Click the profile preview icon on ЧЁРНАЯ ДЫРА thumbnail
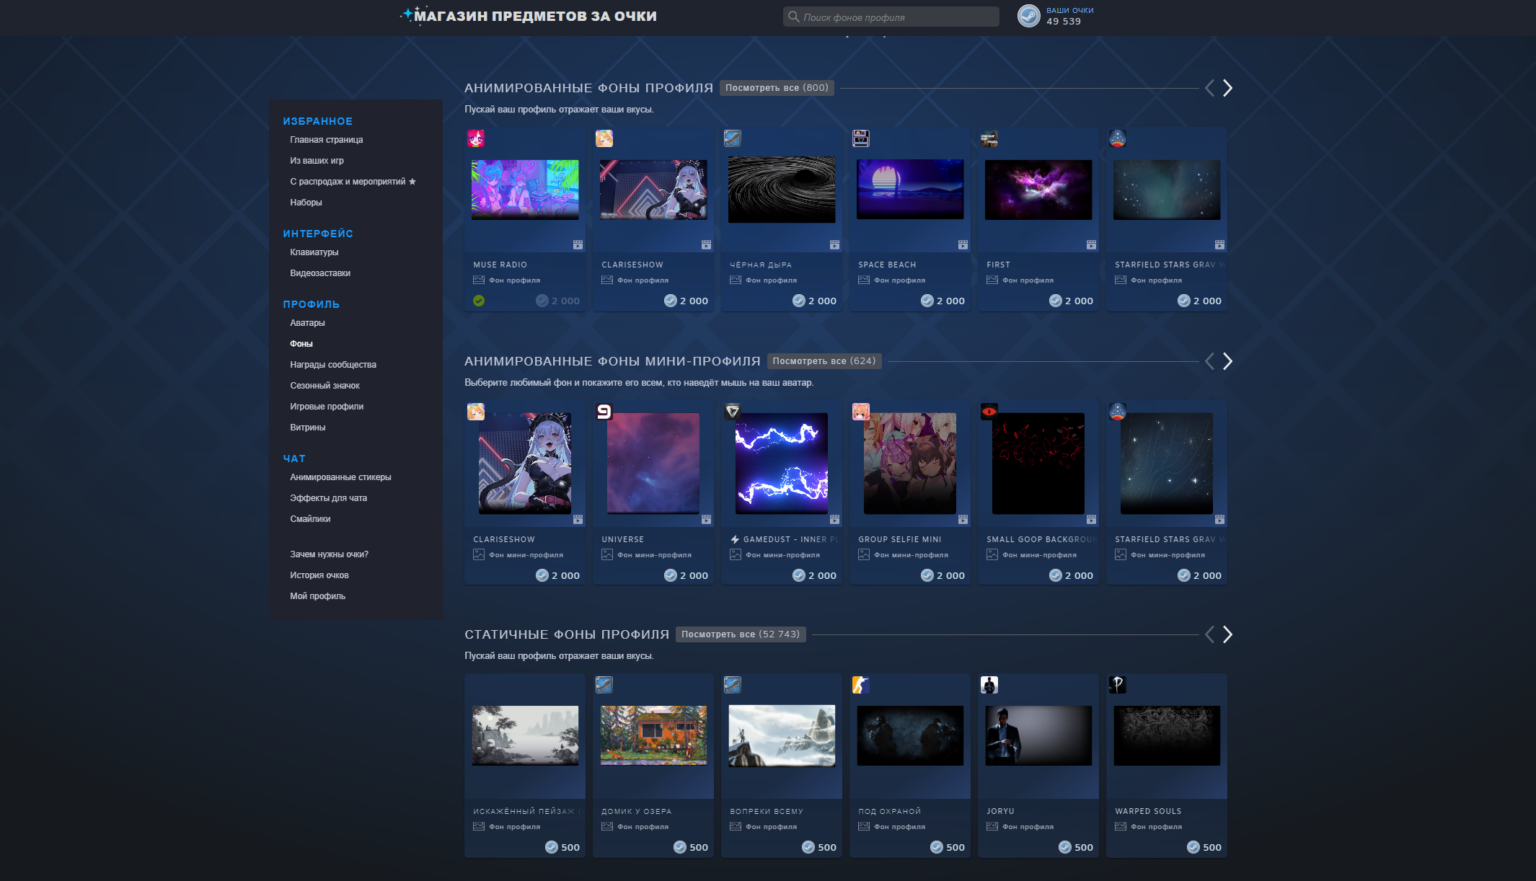This screenshot has width=1536, height=881. [834, 244]
